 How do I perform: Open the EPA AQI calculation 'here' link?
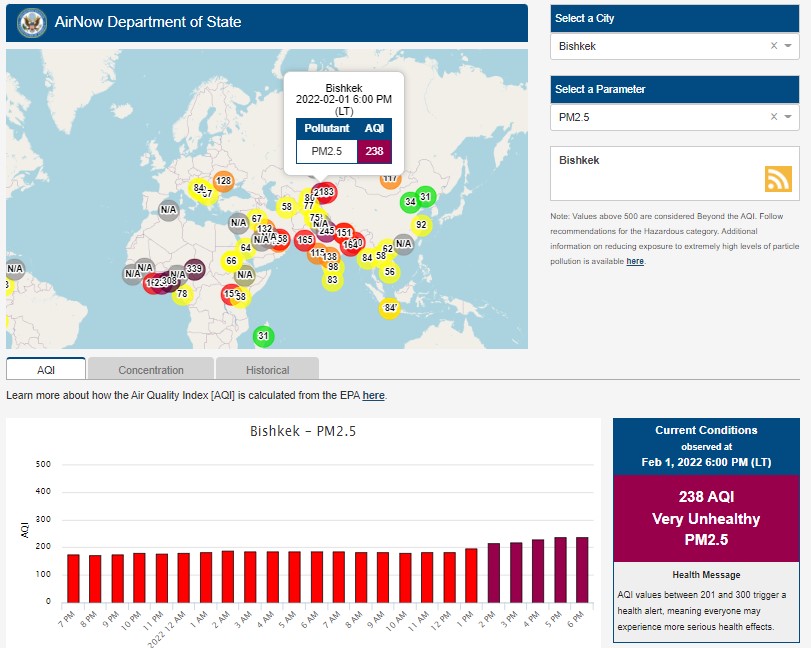[373, 396]
